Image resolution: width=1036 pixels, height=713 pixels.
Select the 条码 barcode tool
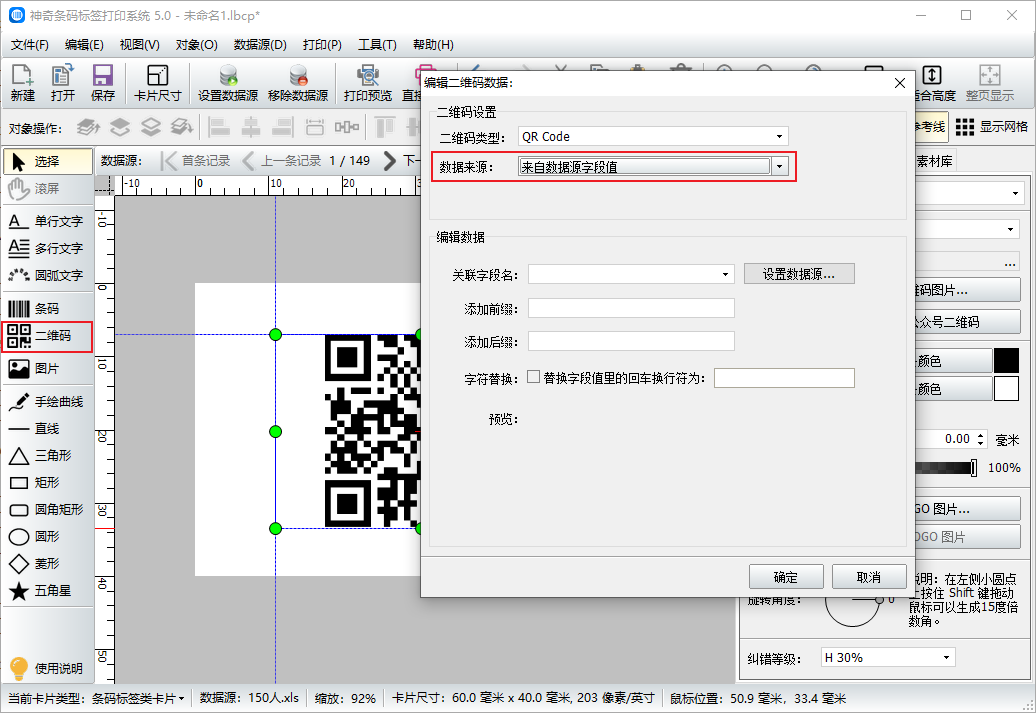[x=48, y=309]
